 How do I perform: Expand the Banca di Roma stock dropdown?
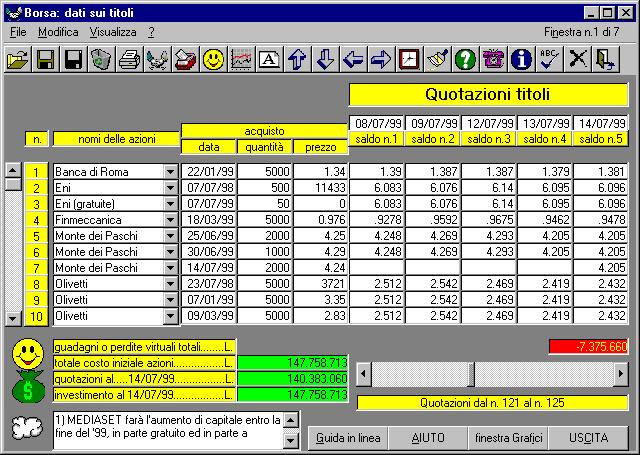(x=170, y=172)
